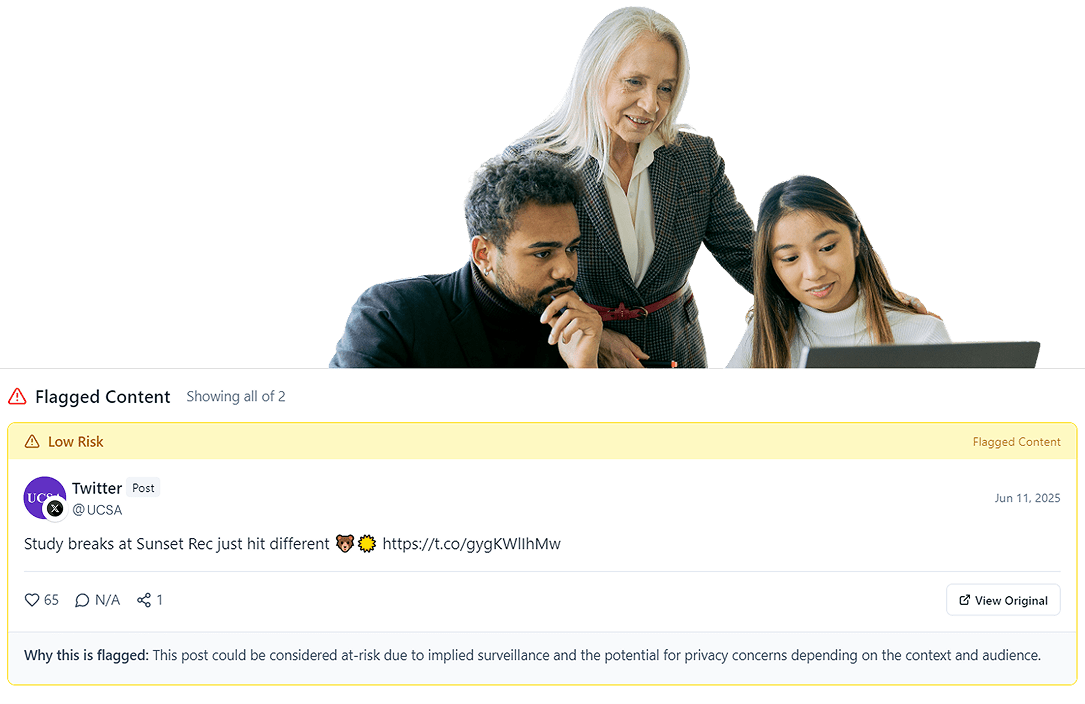Click the comment bubble icon
Screen dimensions: 1085x704
pos(82,600)
